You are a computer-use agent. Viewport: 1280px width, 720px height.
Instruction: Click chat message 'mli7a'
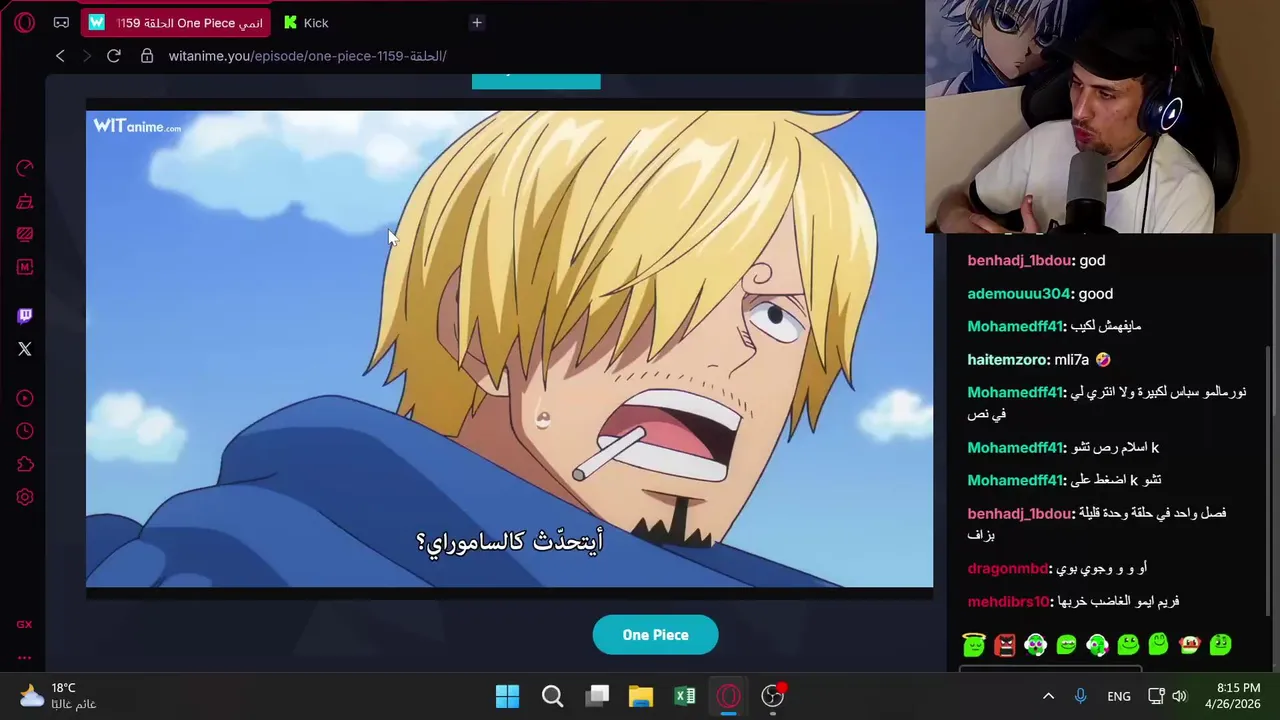[1071, 360]
